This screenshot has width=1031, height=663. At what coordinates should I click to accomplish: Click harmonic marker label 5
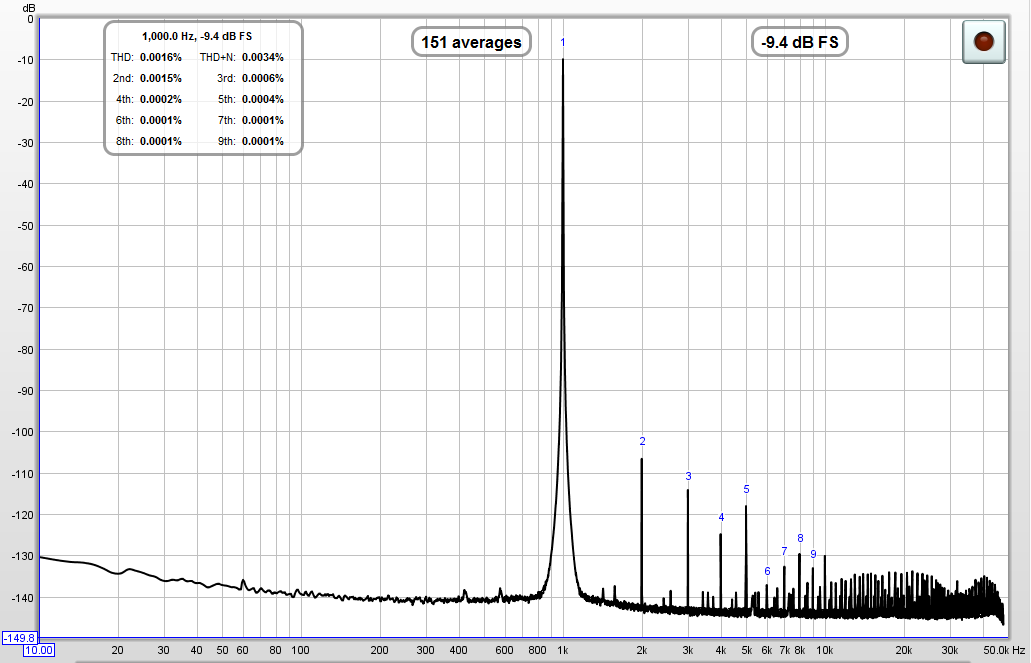click(x=746, y=489)
